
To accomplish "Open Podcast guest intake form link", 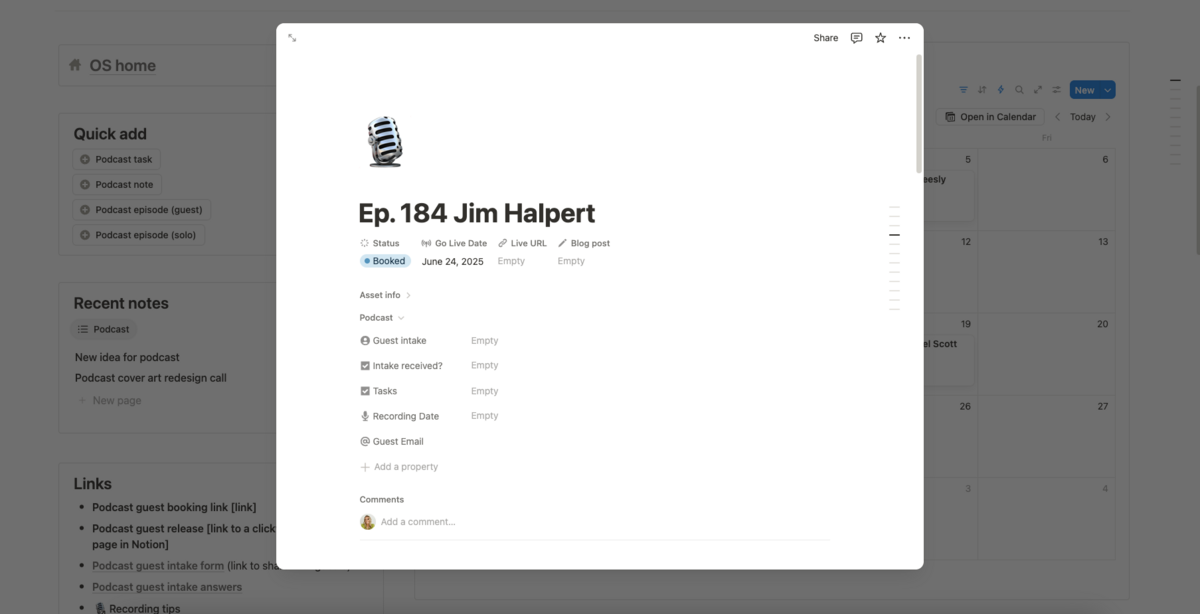I will tap(158, 566).
